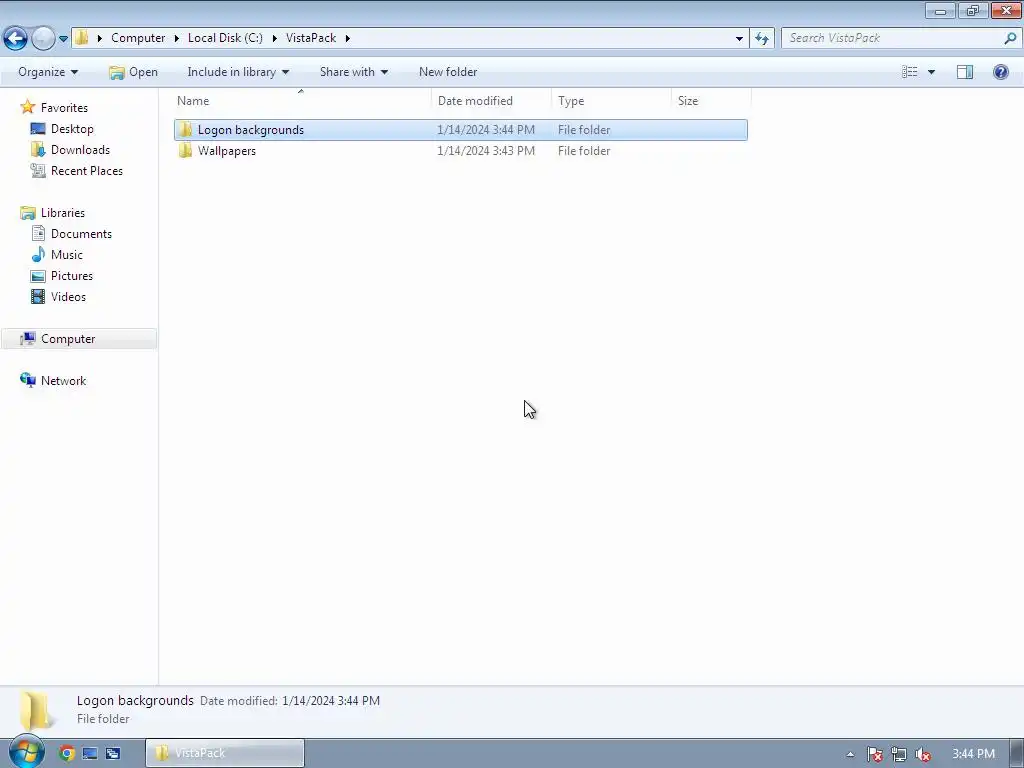Click the search magnifier icon
The height and width of the screenshot is (768, 1024).
[x=1010, y=38]
